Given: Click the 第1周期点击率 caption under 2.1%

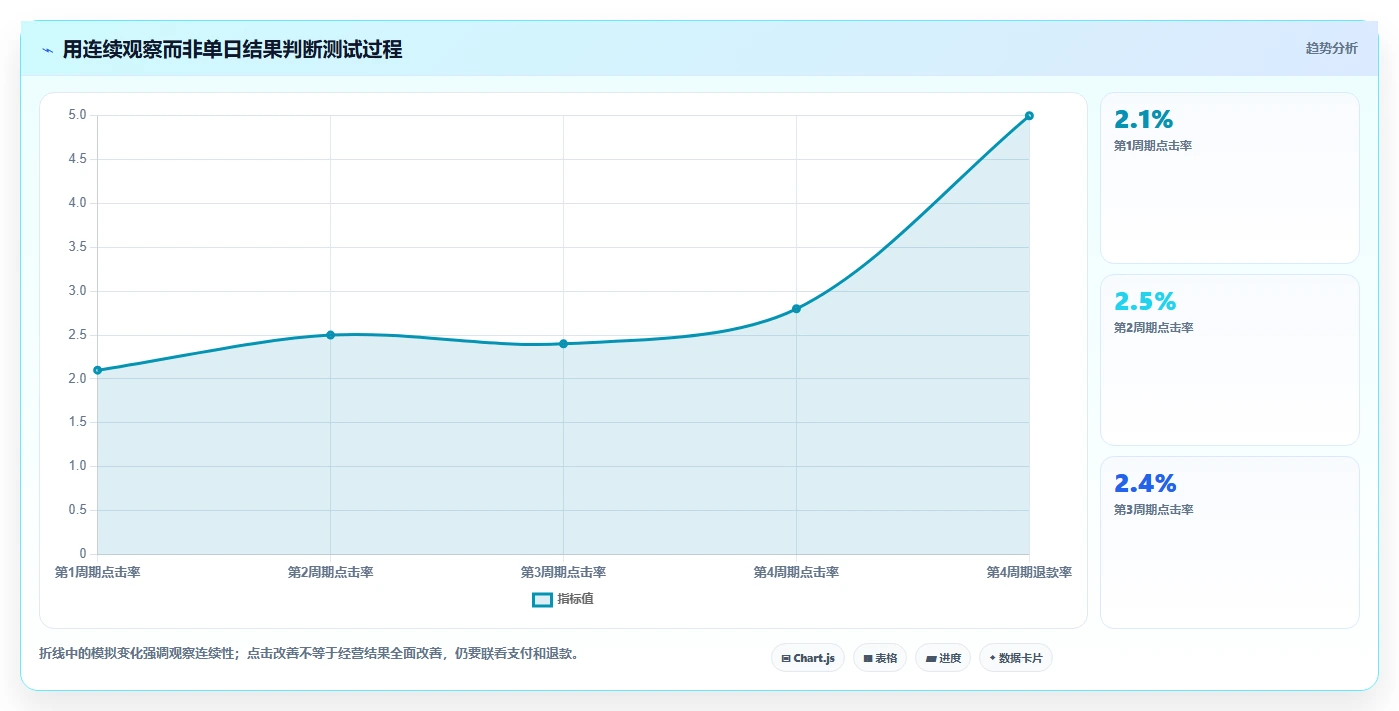Looking at the screenshot, I should 1153,146.
